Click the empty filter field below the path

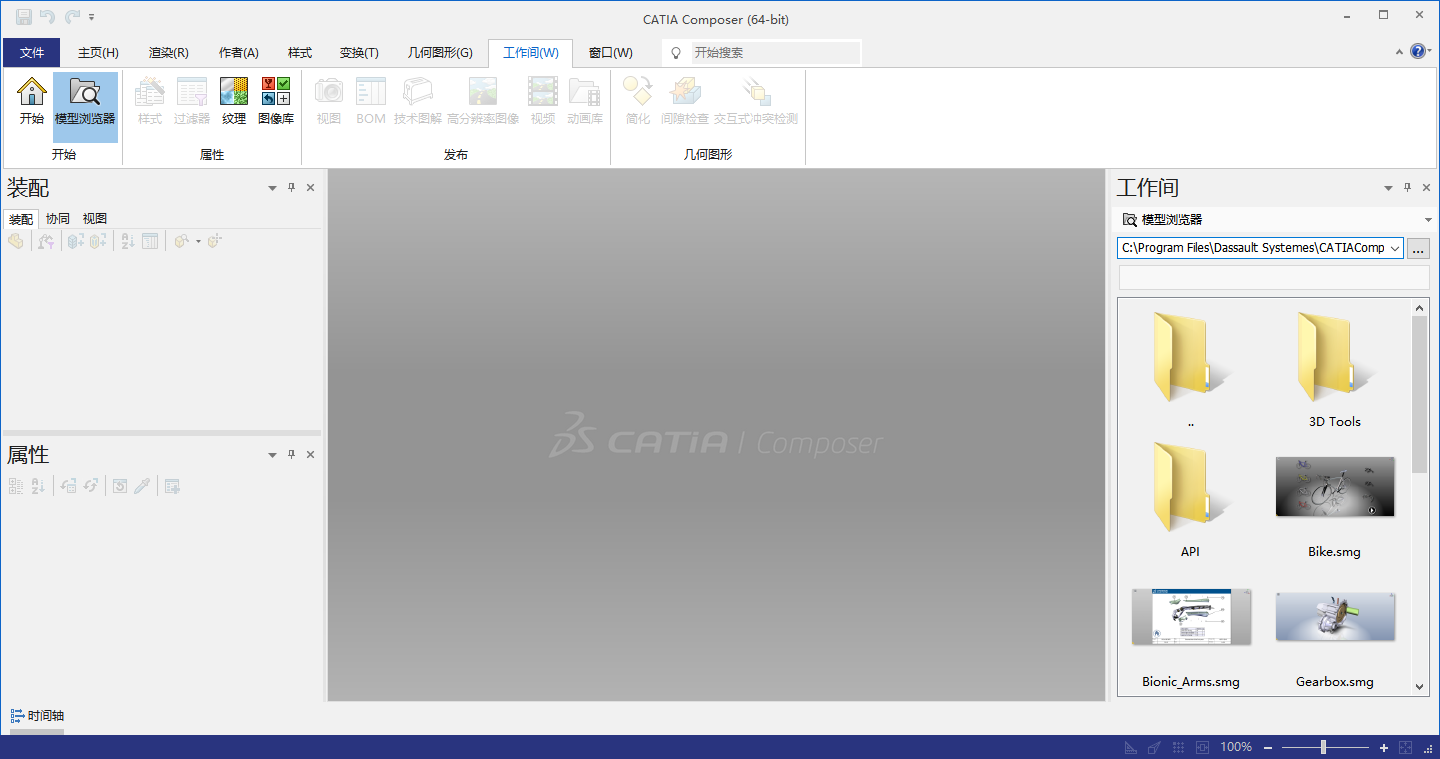click(x=1274, y=278)
